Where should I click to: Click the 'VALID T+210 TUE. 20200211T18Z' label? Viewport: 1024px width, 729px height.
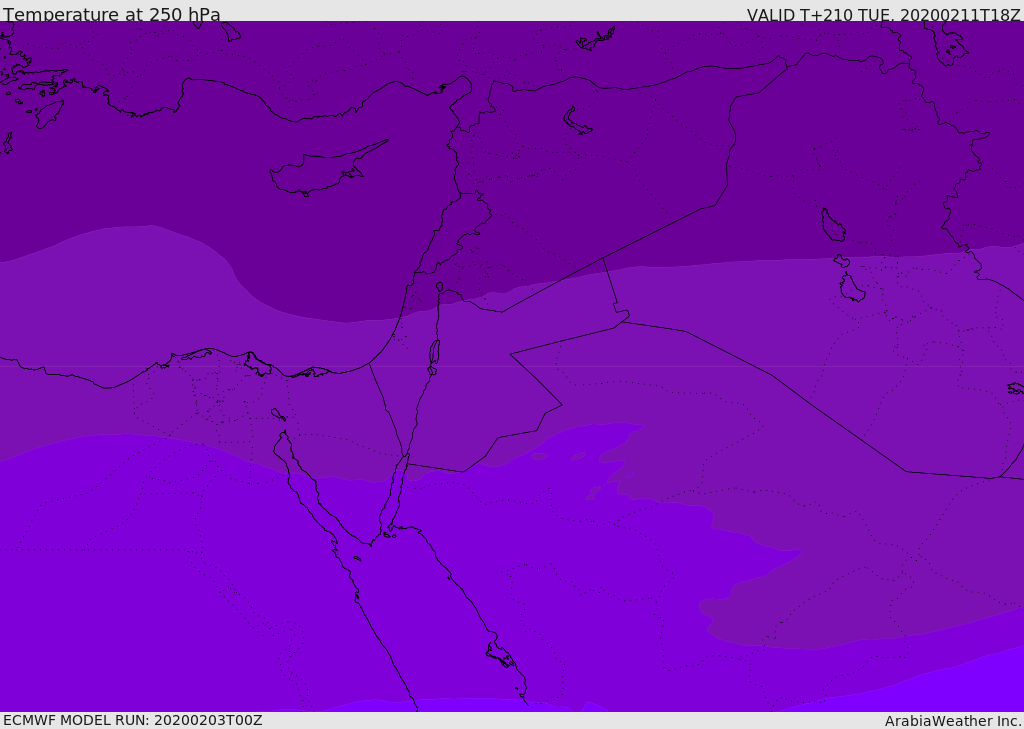[x=884, y=14]
